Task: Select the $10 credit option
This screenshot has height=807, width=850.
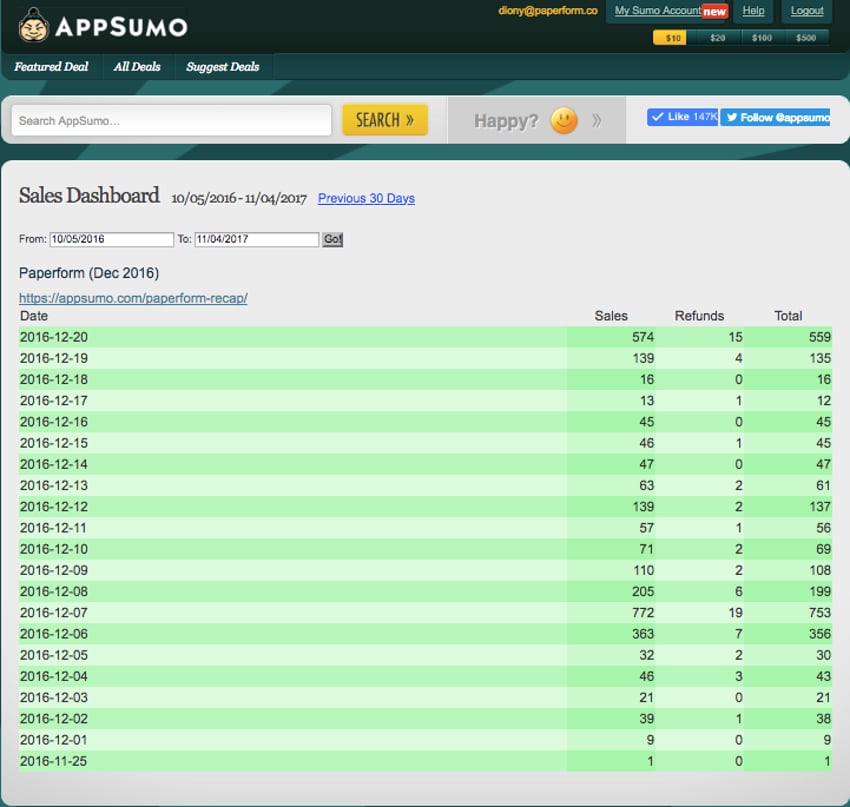Action: pos(670,37)
